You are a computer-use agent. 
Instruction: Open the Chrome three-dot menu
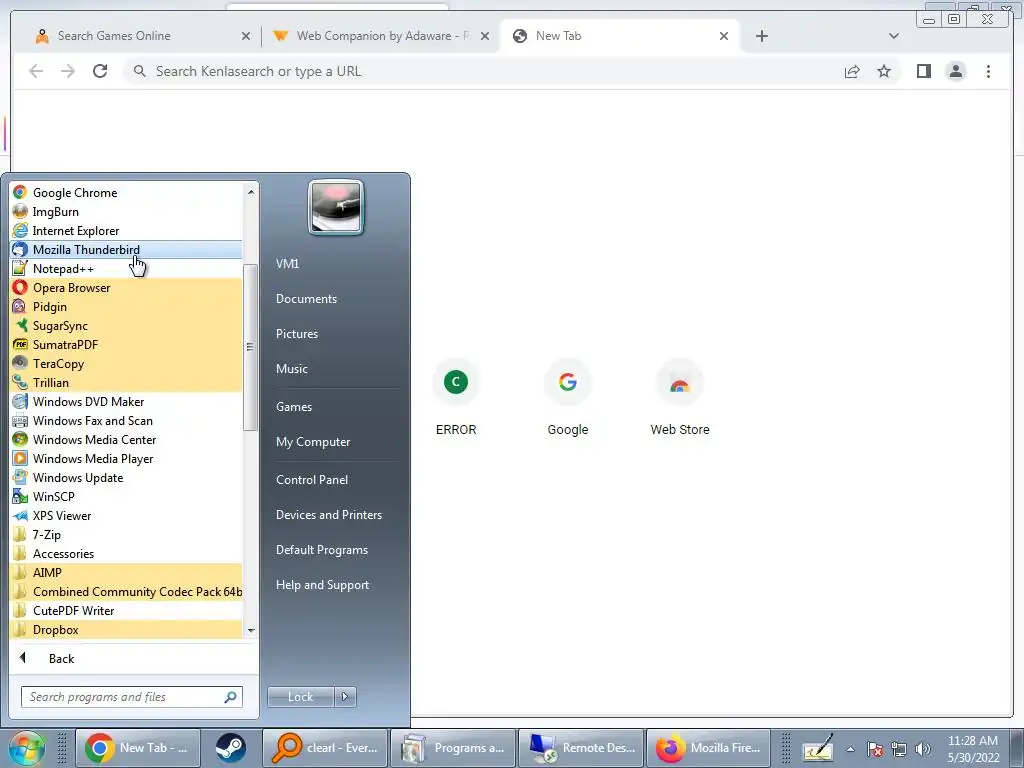[988, 71]
